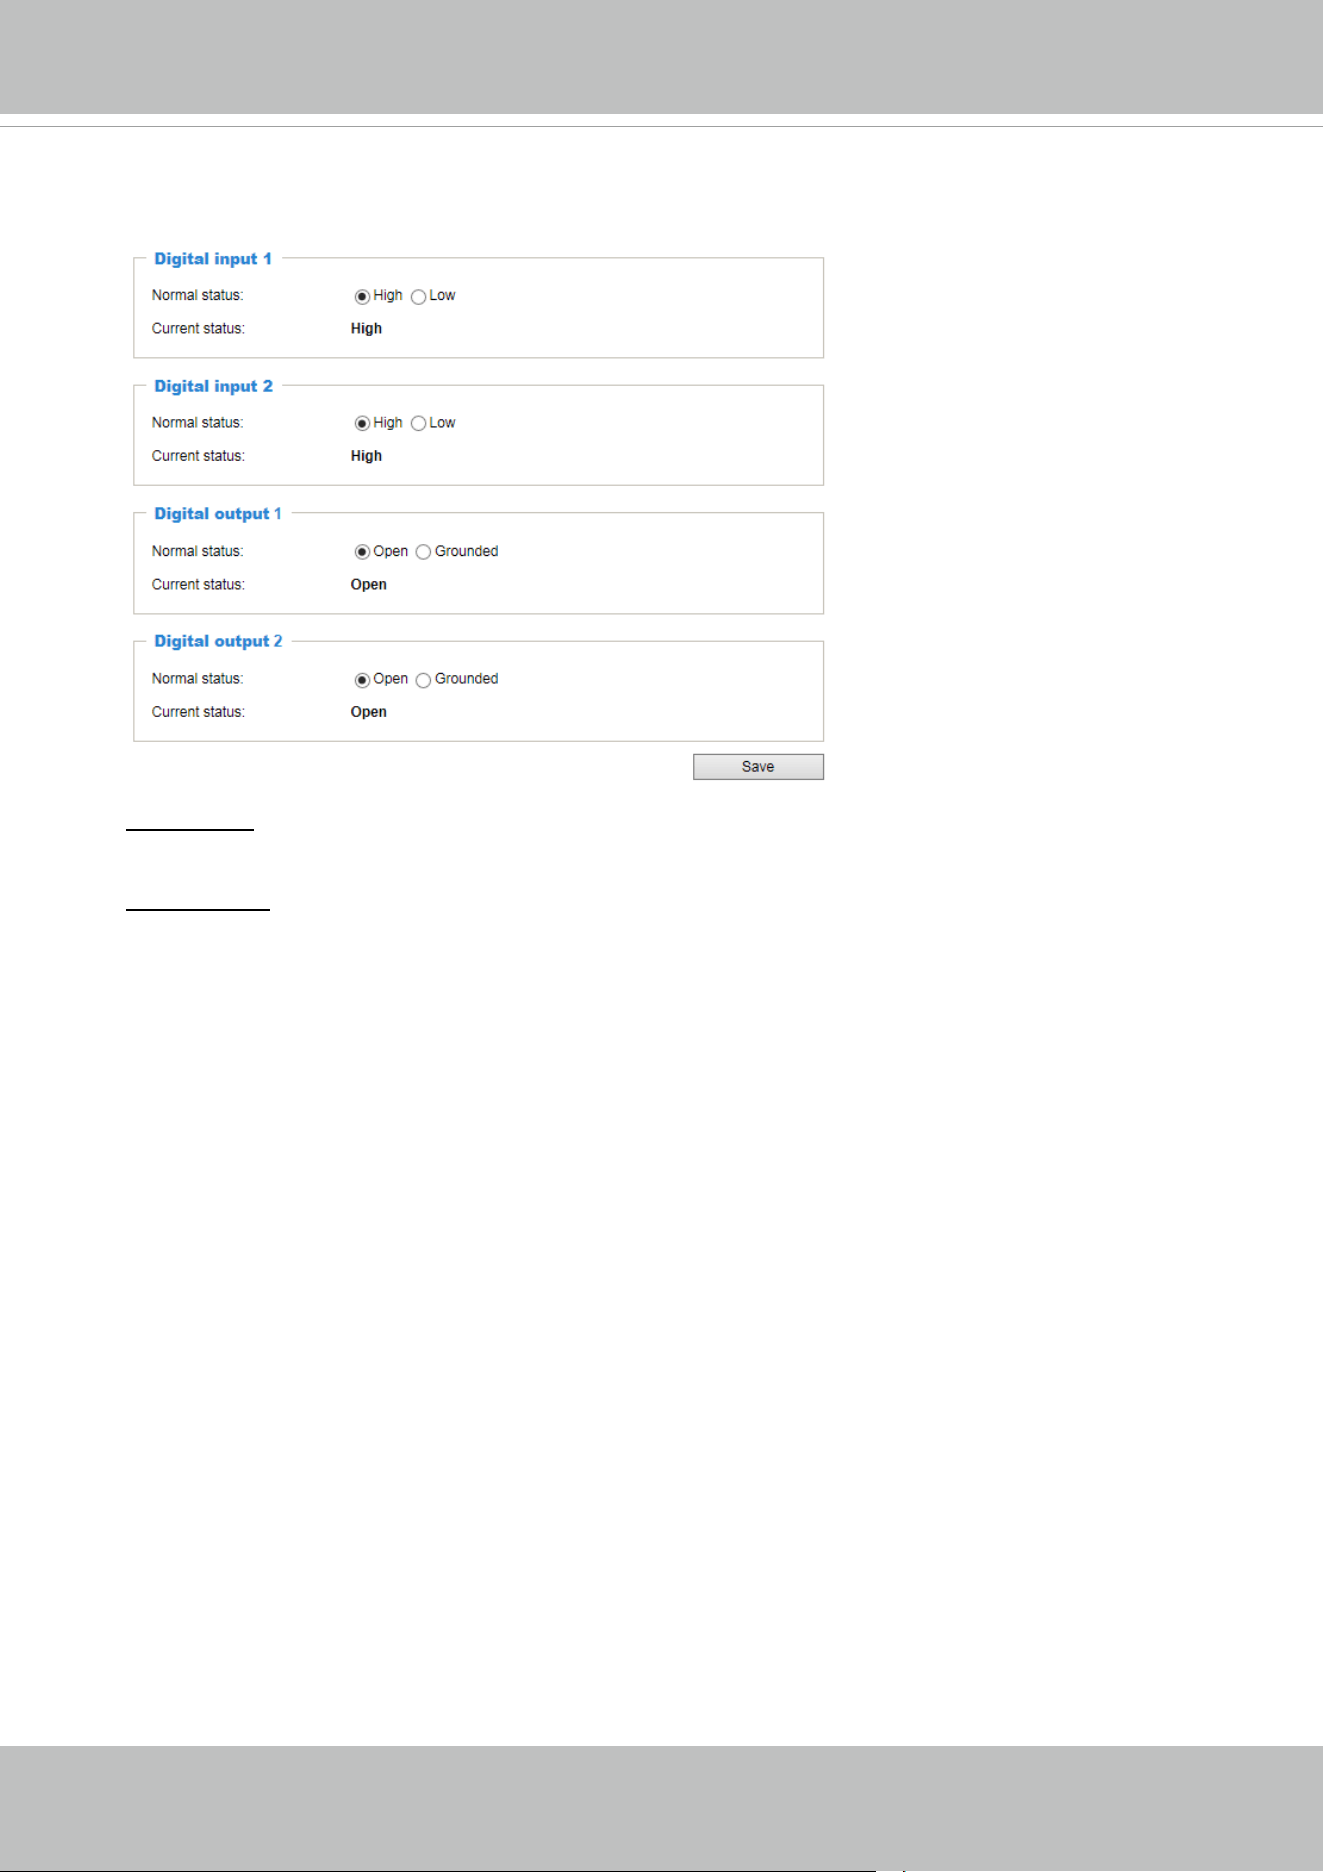Select Low for Digital input 2
Screen dimensions: 1324x1872
(x=418, y=424)
